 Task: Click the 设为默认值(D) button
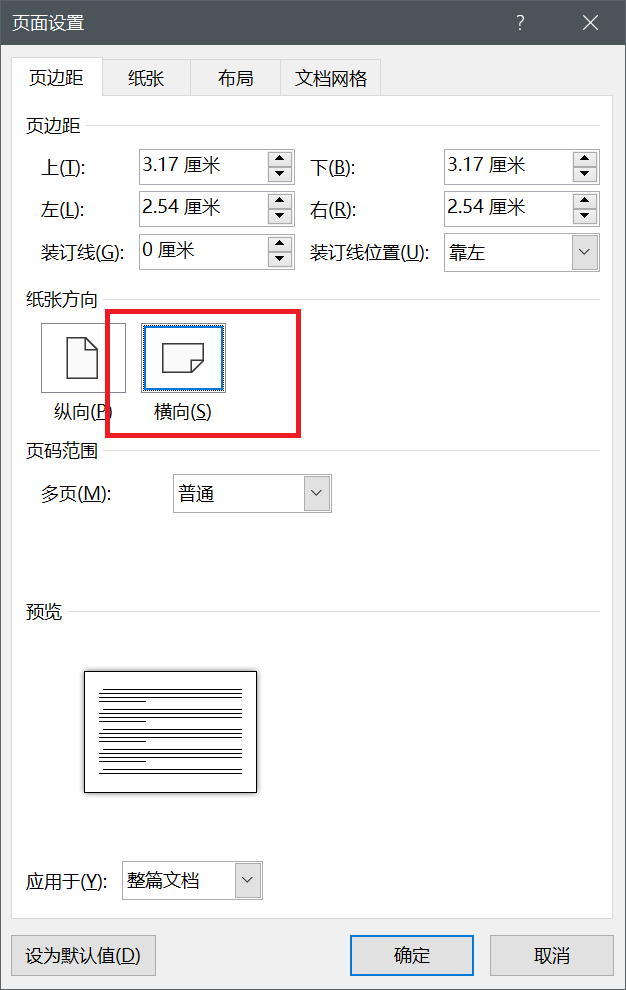pos(83,955)
